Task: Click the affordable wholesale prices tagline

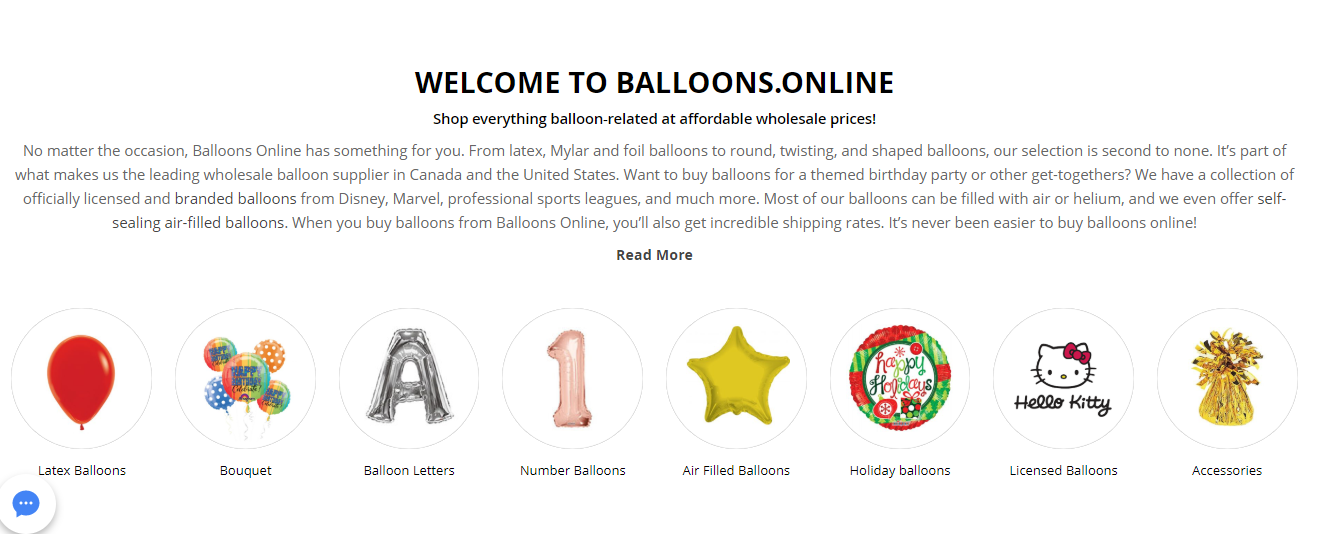Action: point(654,119)
